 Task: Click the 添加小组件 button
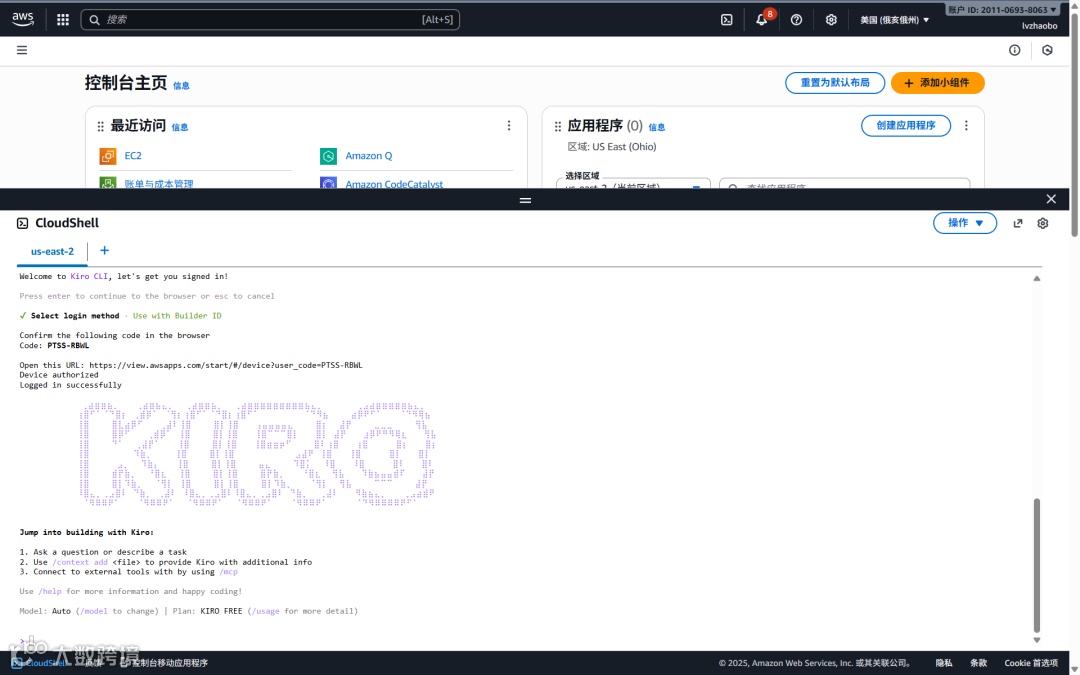[x=937, y=83]
